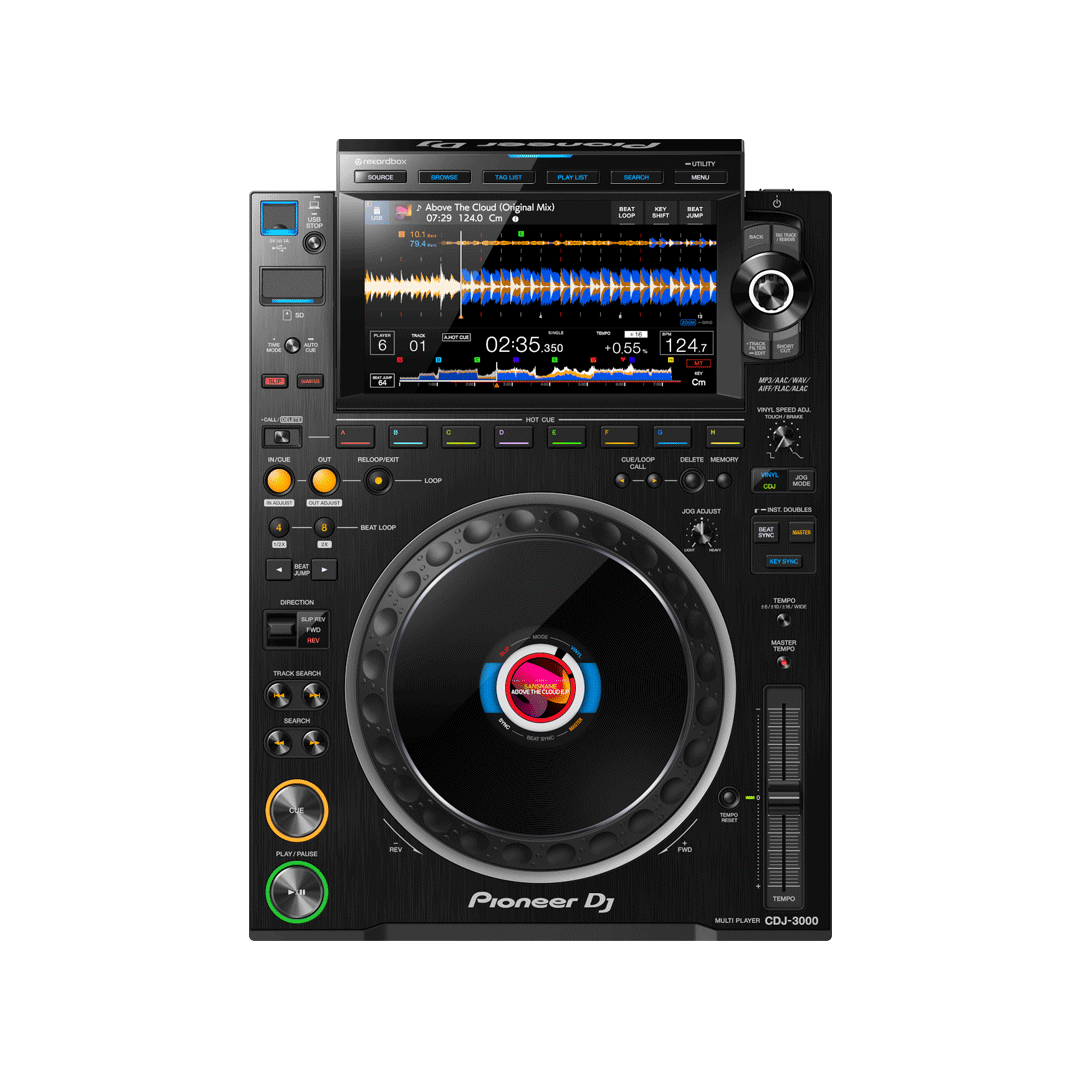The height and width of the screenshot is (1080, 1080).
Task: Push the DELETE button beside MEMORY
Action: pyautogui.click(x=692, y=481)
